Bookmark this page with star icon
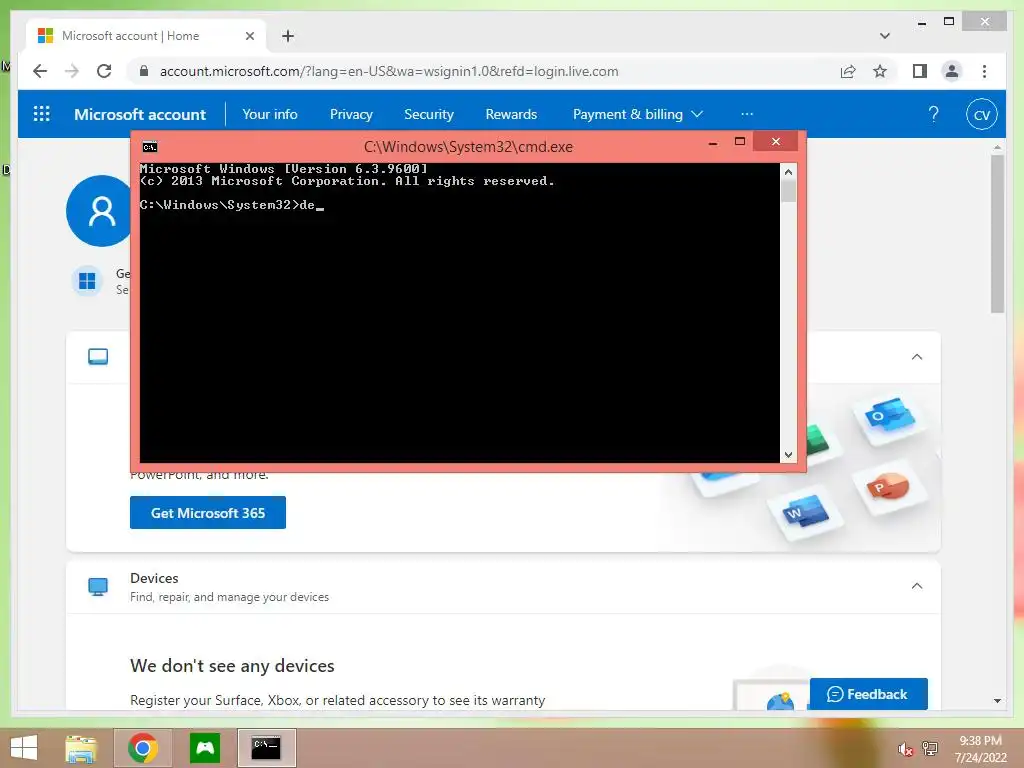1024x768 pixels. click(880, 71)
